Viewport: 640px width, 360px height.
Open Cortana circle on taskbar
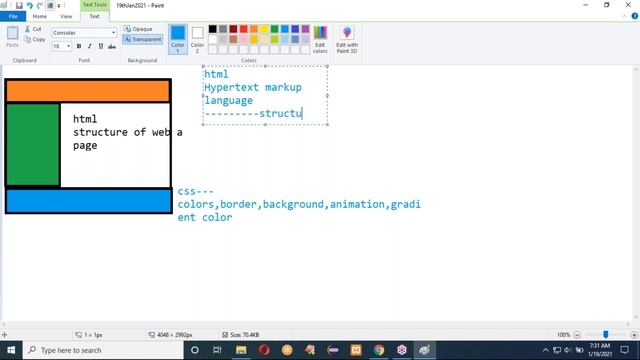pyautogui.click(x=195, y=350)
